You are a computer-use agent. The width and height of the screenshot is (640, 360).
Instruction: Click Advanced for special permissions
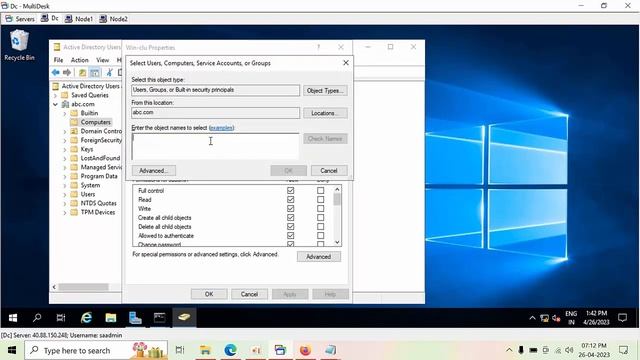[319, 257]
